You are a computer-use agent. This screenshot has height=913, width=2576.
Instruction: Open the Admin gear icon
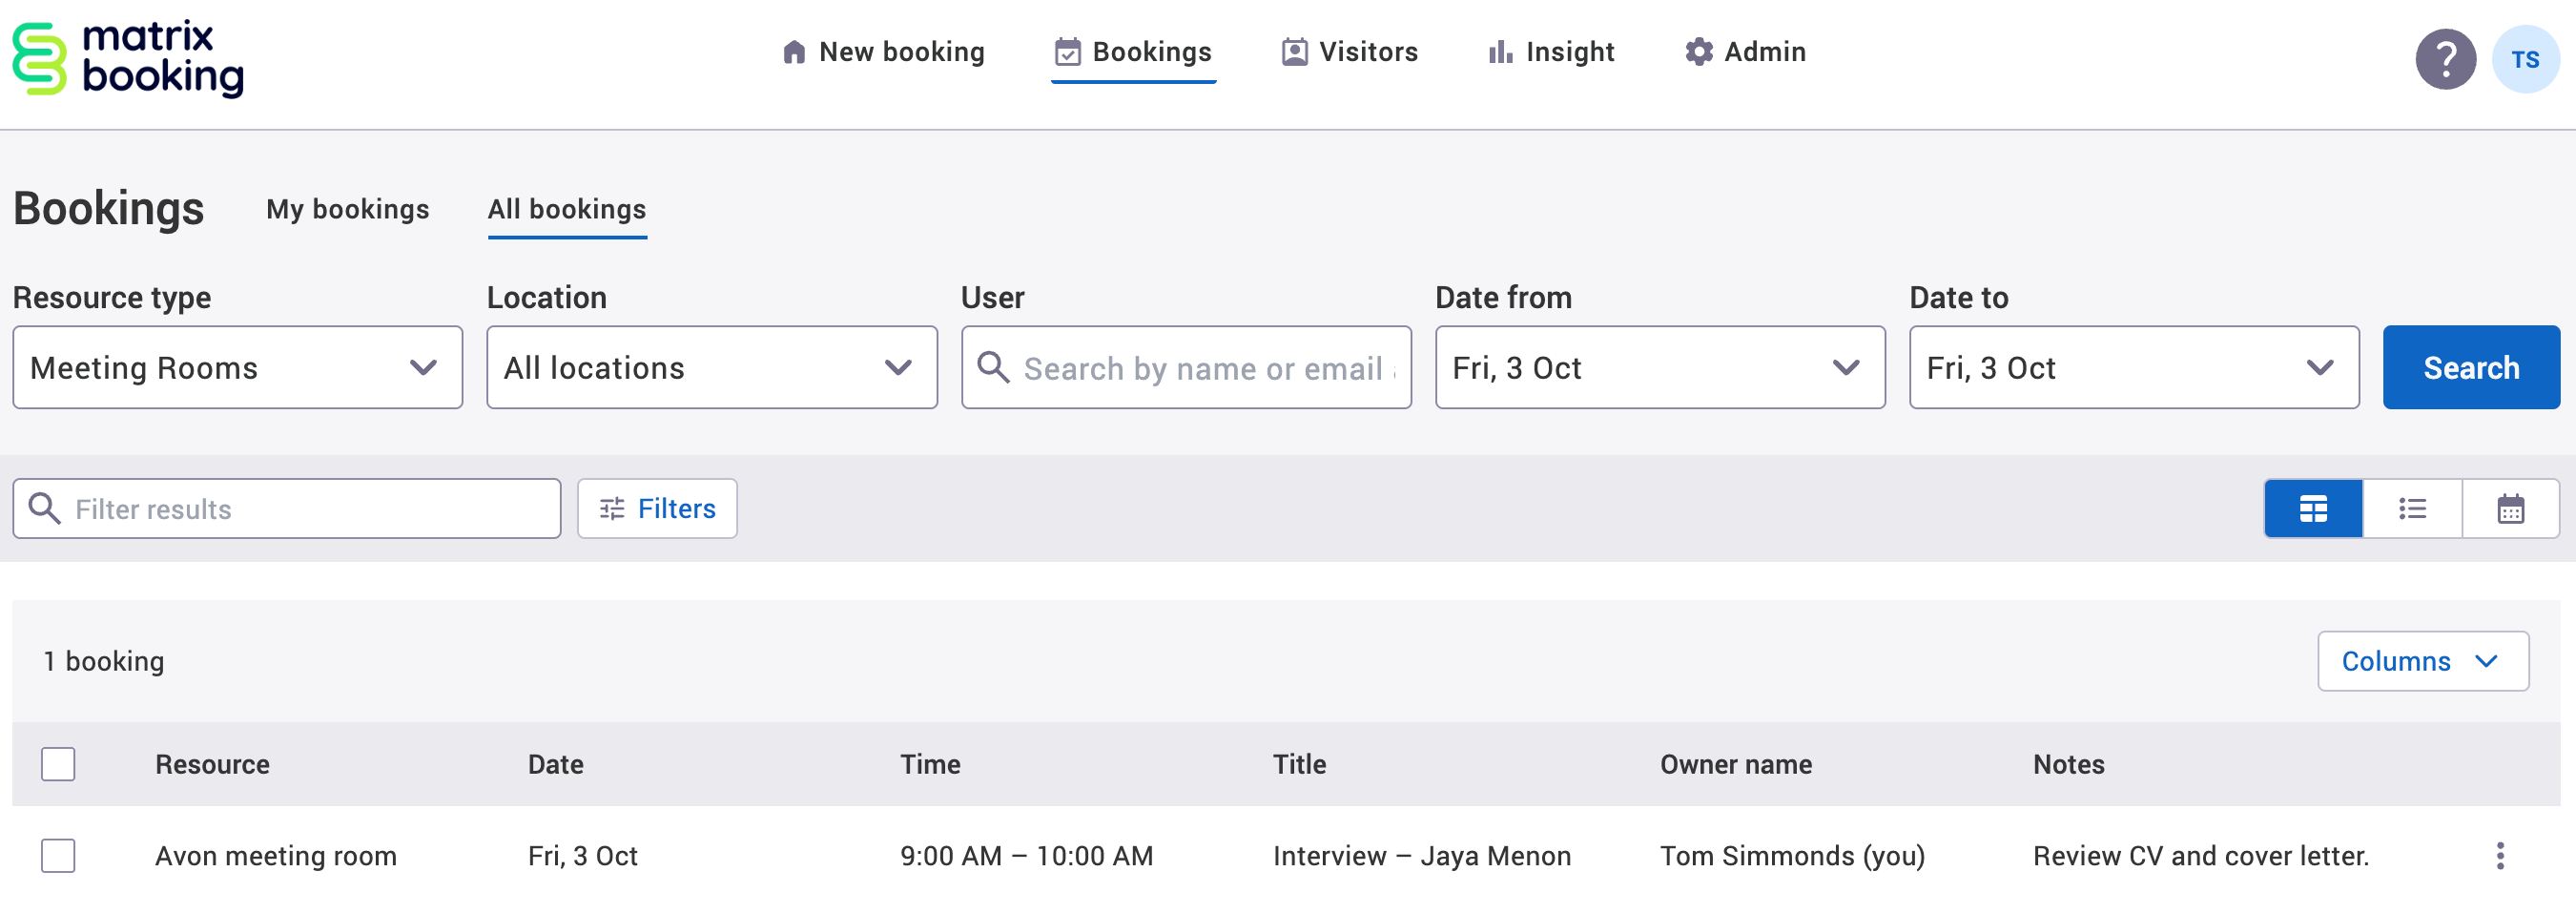tap(1698, 51)
